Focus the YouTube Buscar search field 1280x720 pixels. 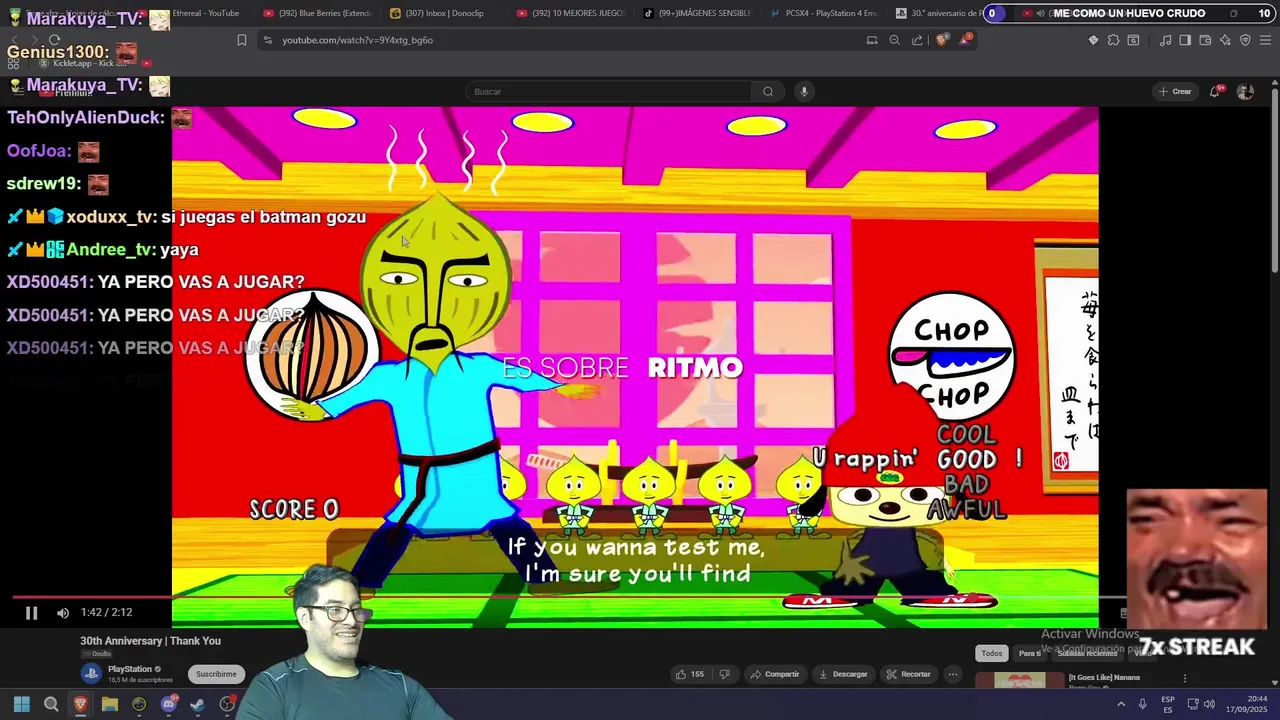(610, 92)
